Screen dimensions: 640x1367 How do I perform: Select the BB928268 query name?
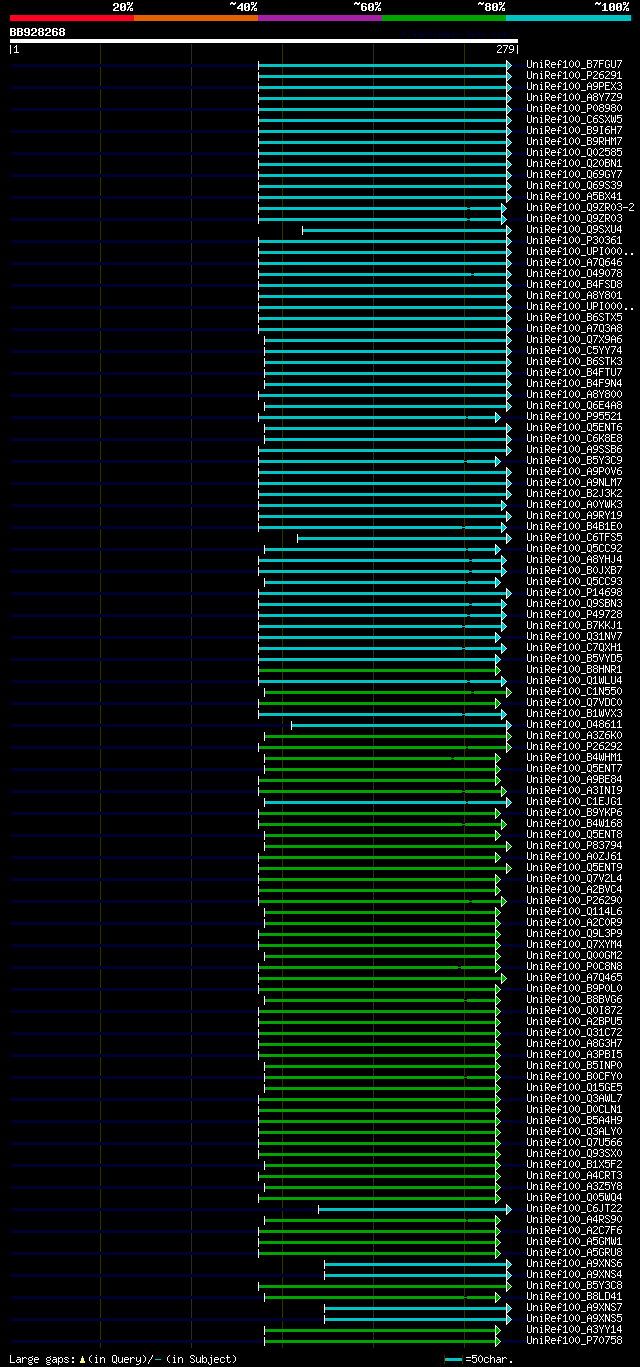[x=38, y=32]
